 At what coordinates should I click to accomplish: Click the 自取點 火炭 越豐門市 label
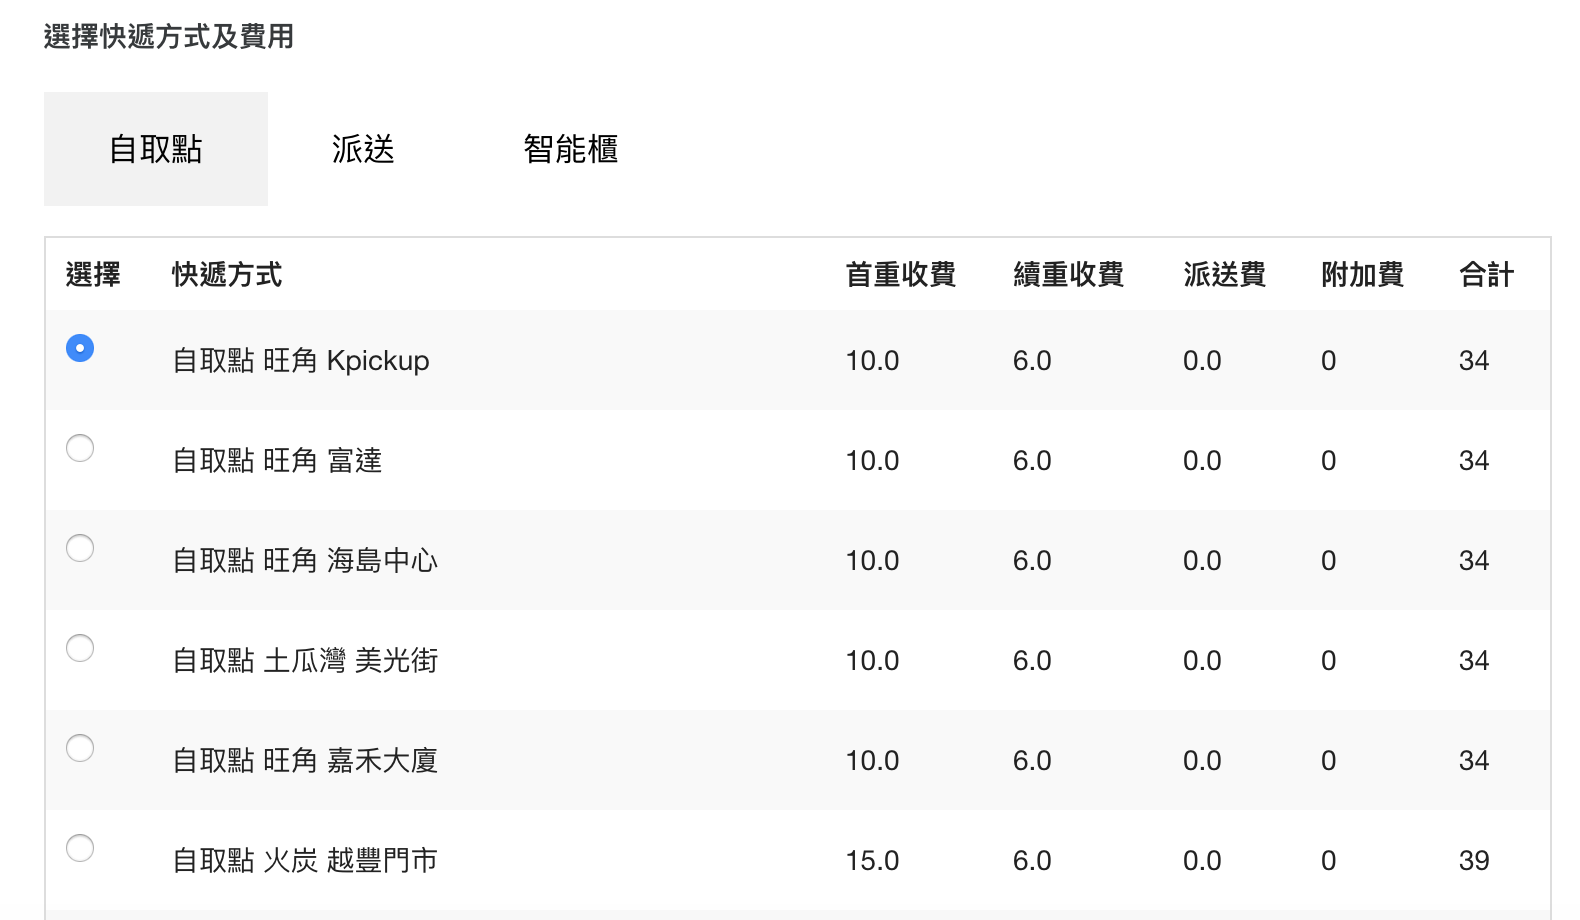[305, 861]
